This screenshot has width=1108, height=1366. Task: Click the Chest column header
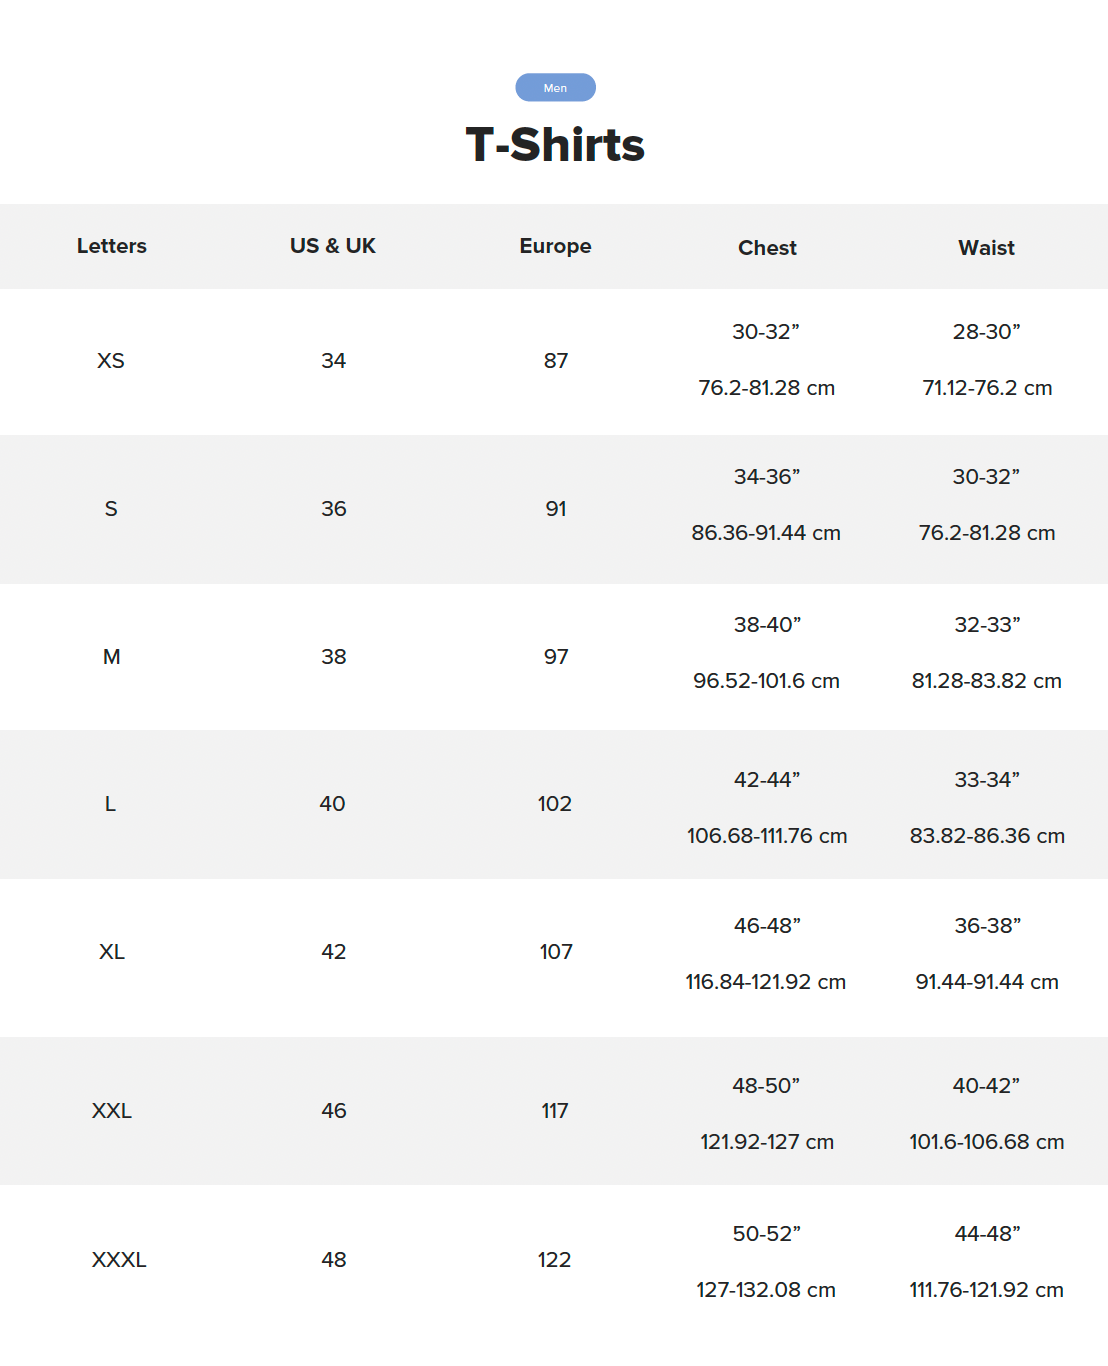tap(767, 248)
